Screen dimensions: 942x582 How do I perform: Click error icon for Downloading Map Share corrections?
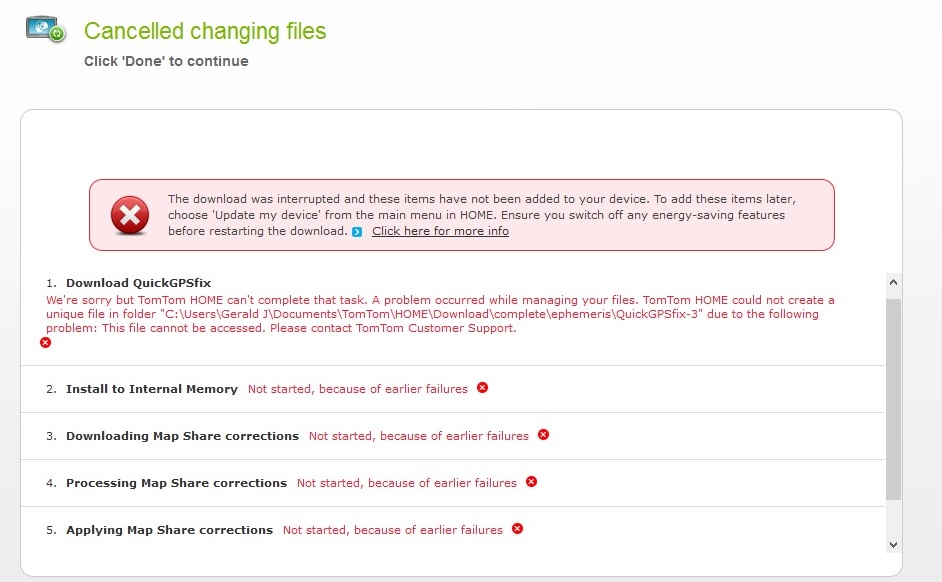pos(543,435)
